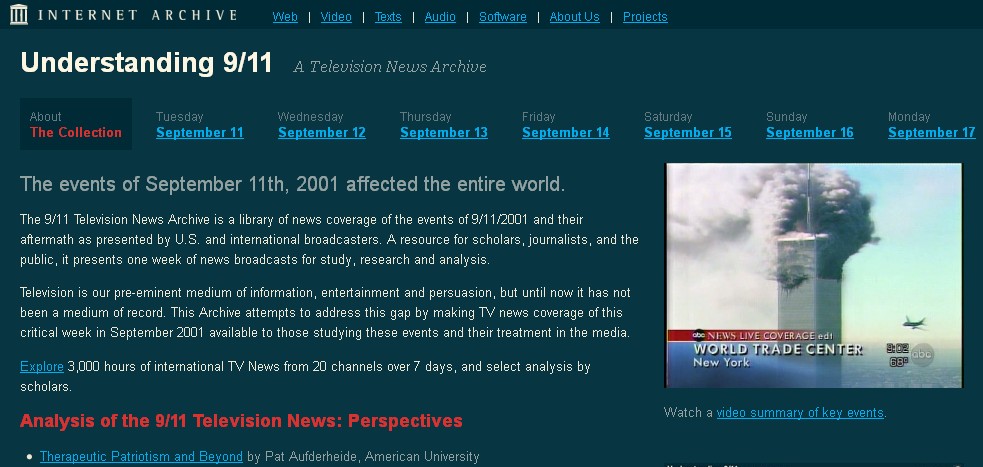Visit the About Us page
Screen dimensions: 983x467
coord(574,17)
